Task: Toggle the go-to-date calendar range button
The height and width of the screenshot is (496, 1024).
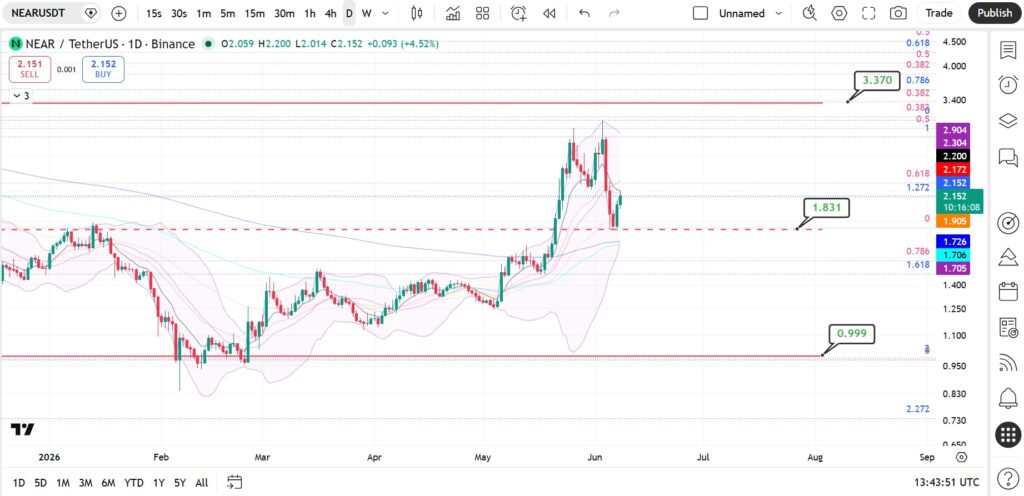Action: click(234, 482)
